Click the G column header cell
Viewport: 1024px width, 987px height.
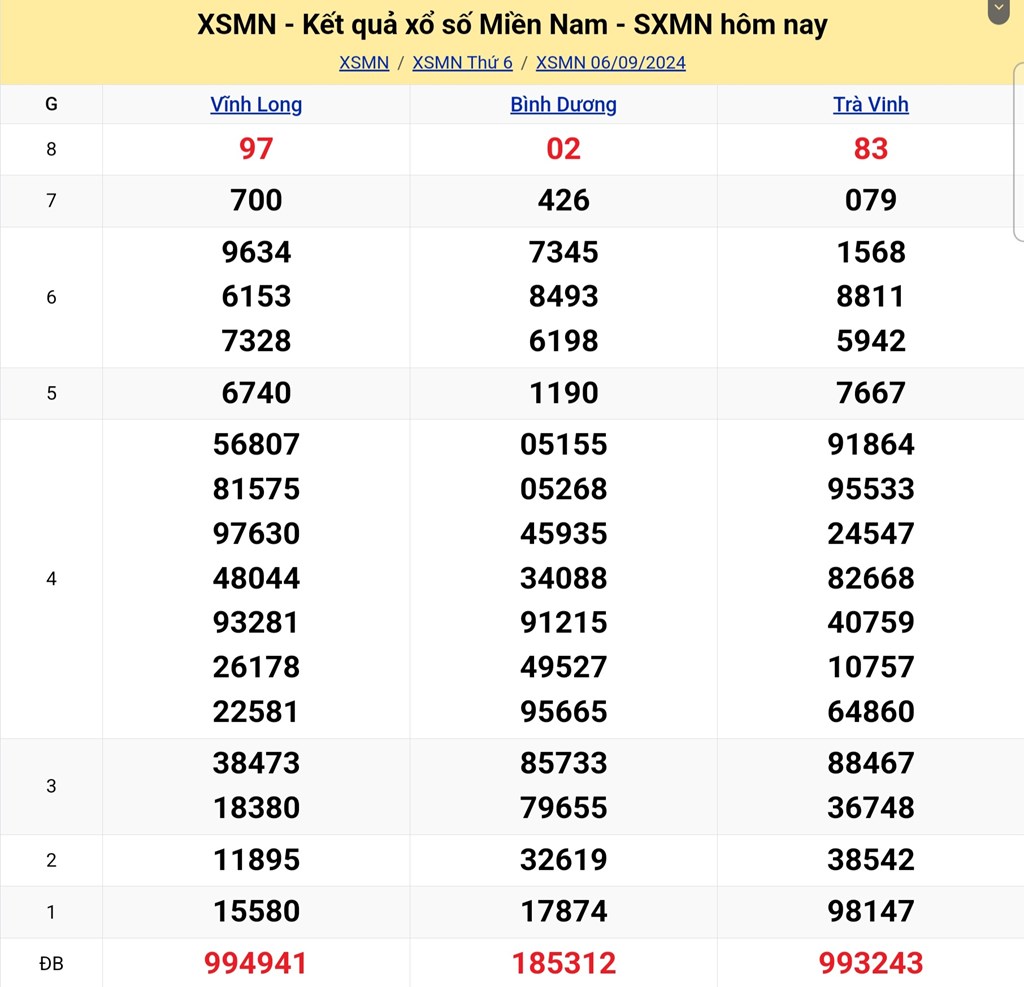point(51,104)
